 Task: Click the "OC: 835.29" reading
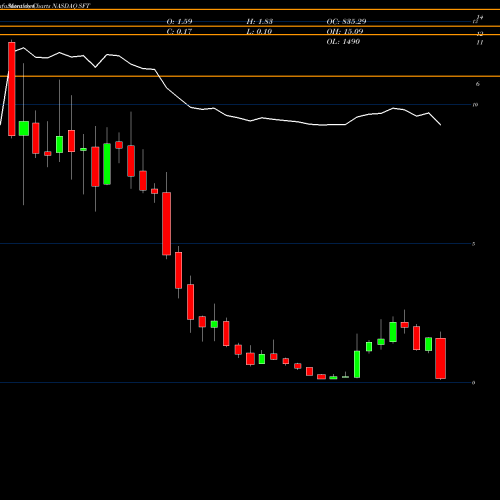(x=346, y=21)
